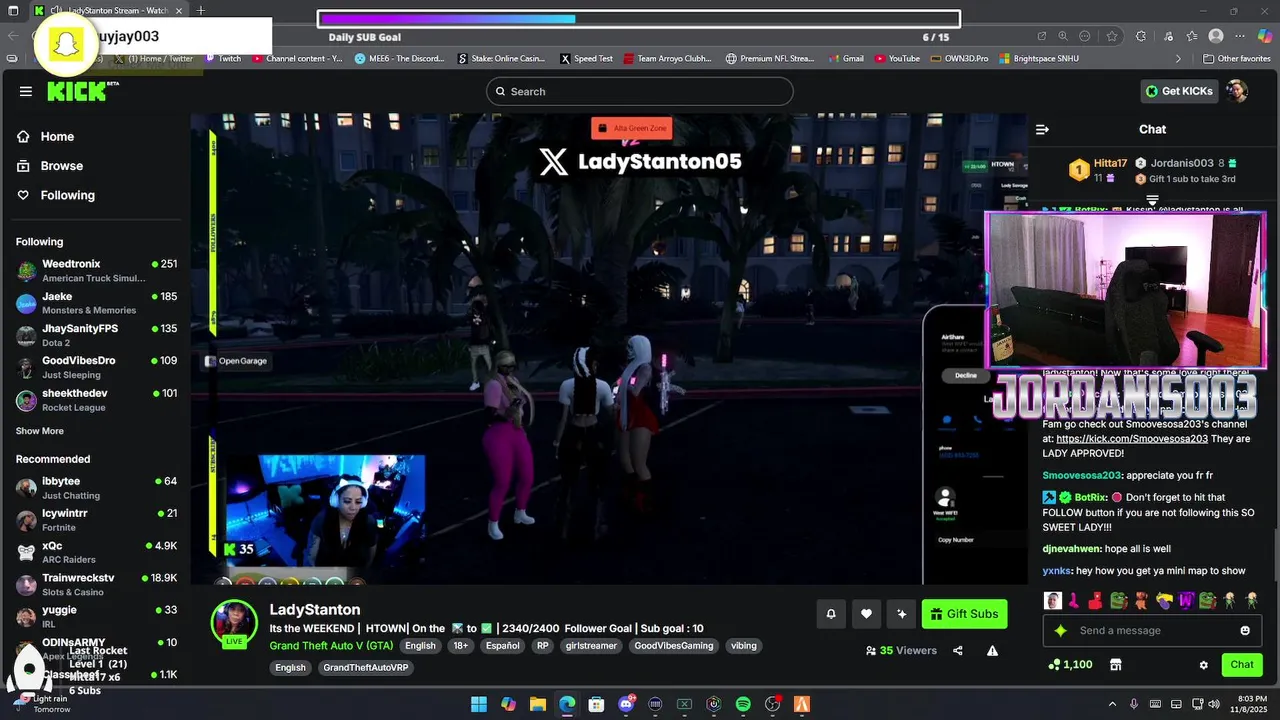The image size is (1280, 720).
Task: Click the GrandTheftAutoVRP tag
Action: (366, 668)
